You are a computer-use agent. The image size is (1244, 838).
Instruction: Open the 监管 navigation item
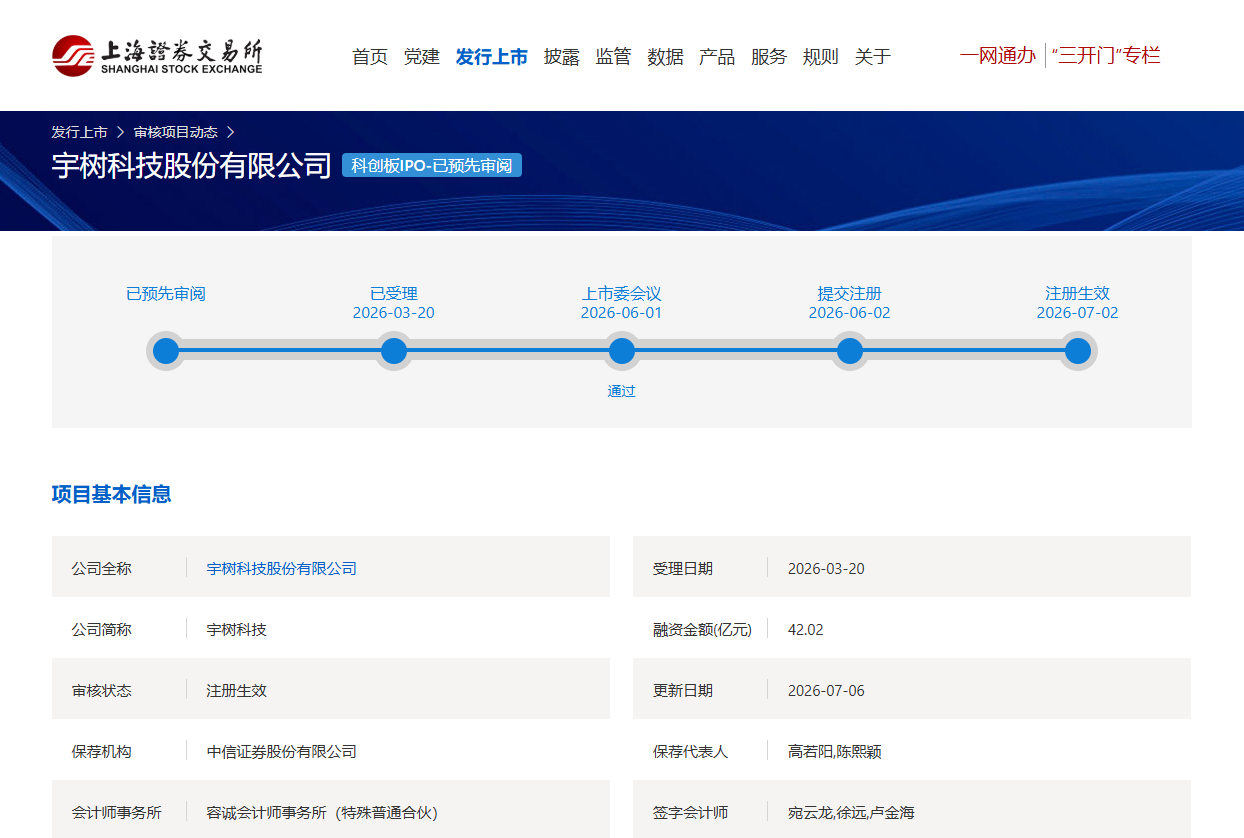click(x=614, y=57)
